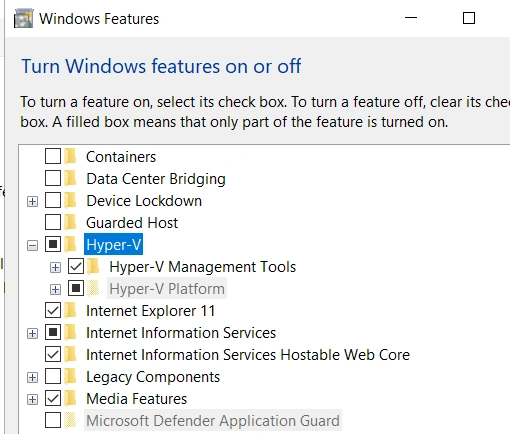510x434 pixels.
Task: Select the Legacy Components item
Action: (x=153, y=377)
